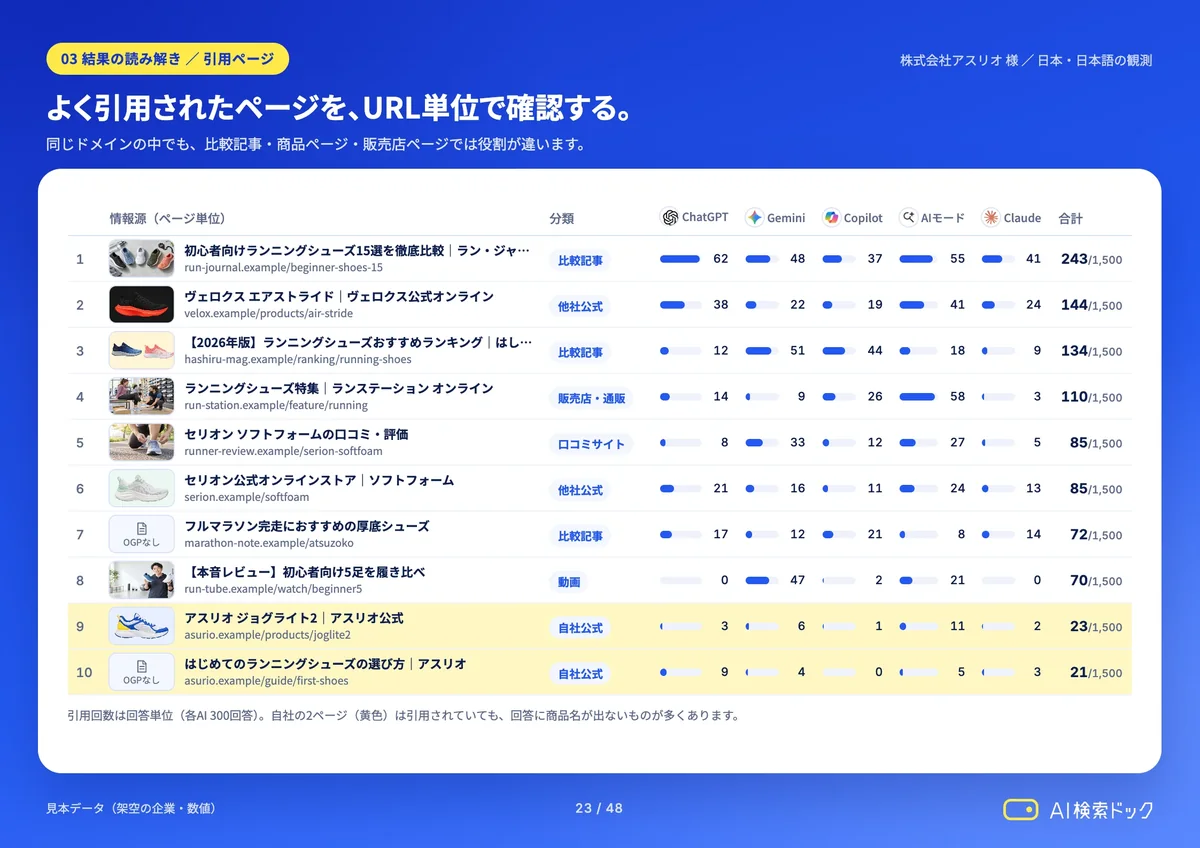
Task: Click total 72/1,500 in row 7
Action: pyautogui.click(x=1095, y=536)
